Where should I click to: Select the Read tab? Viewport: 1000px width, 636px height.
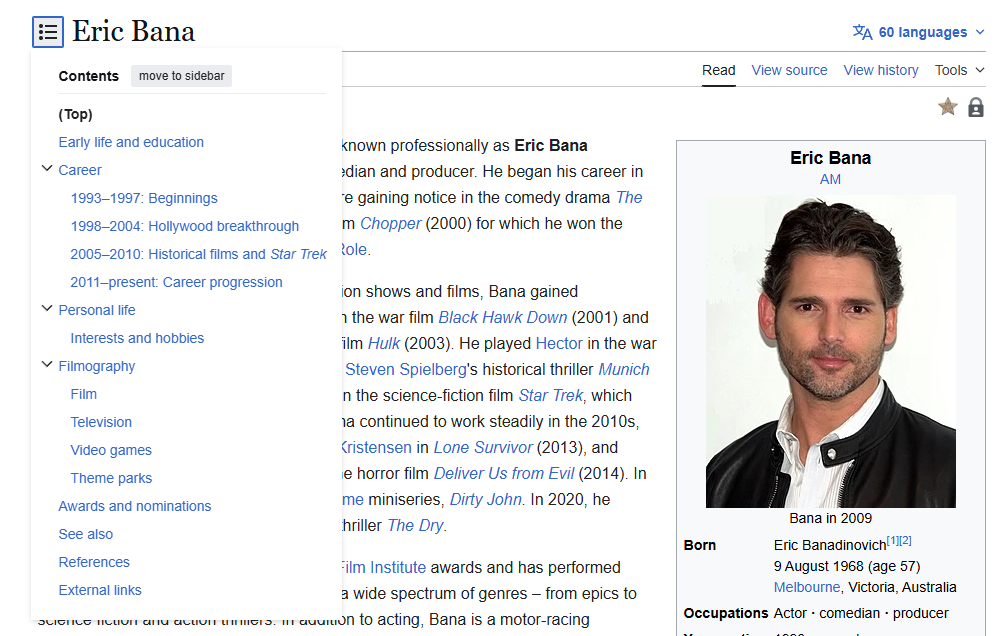[x=718, y=70]
